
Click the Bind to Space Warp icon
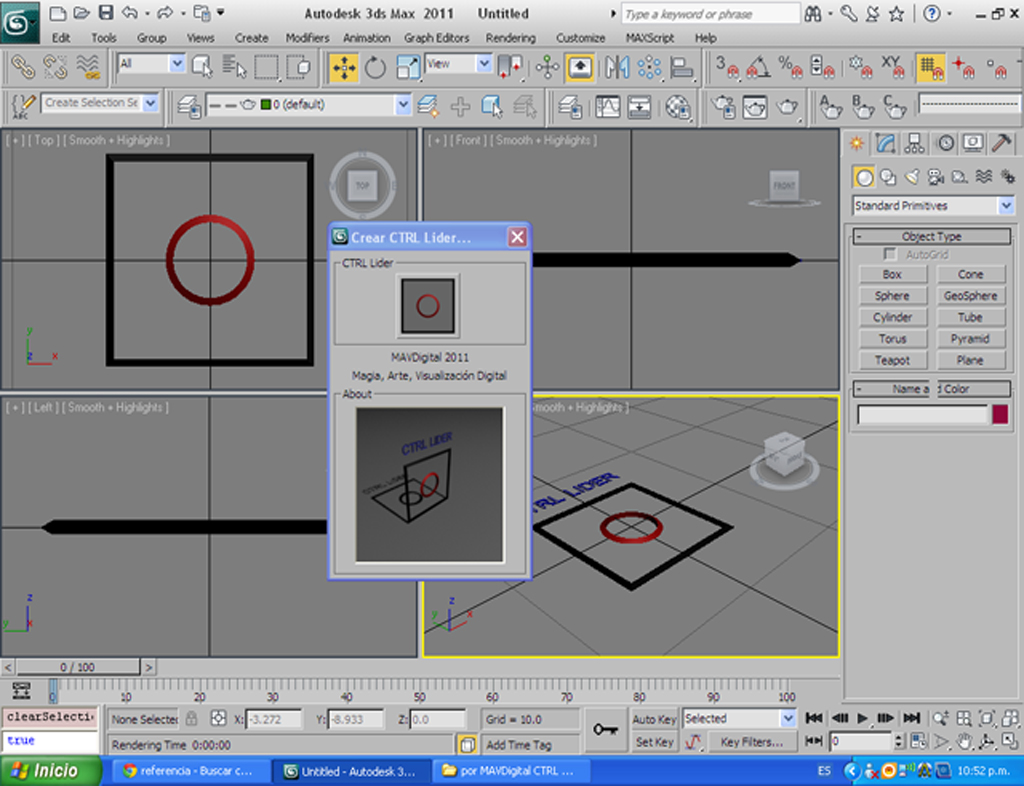coord(88,67)
